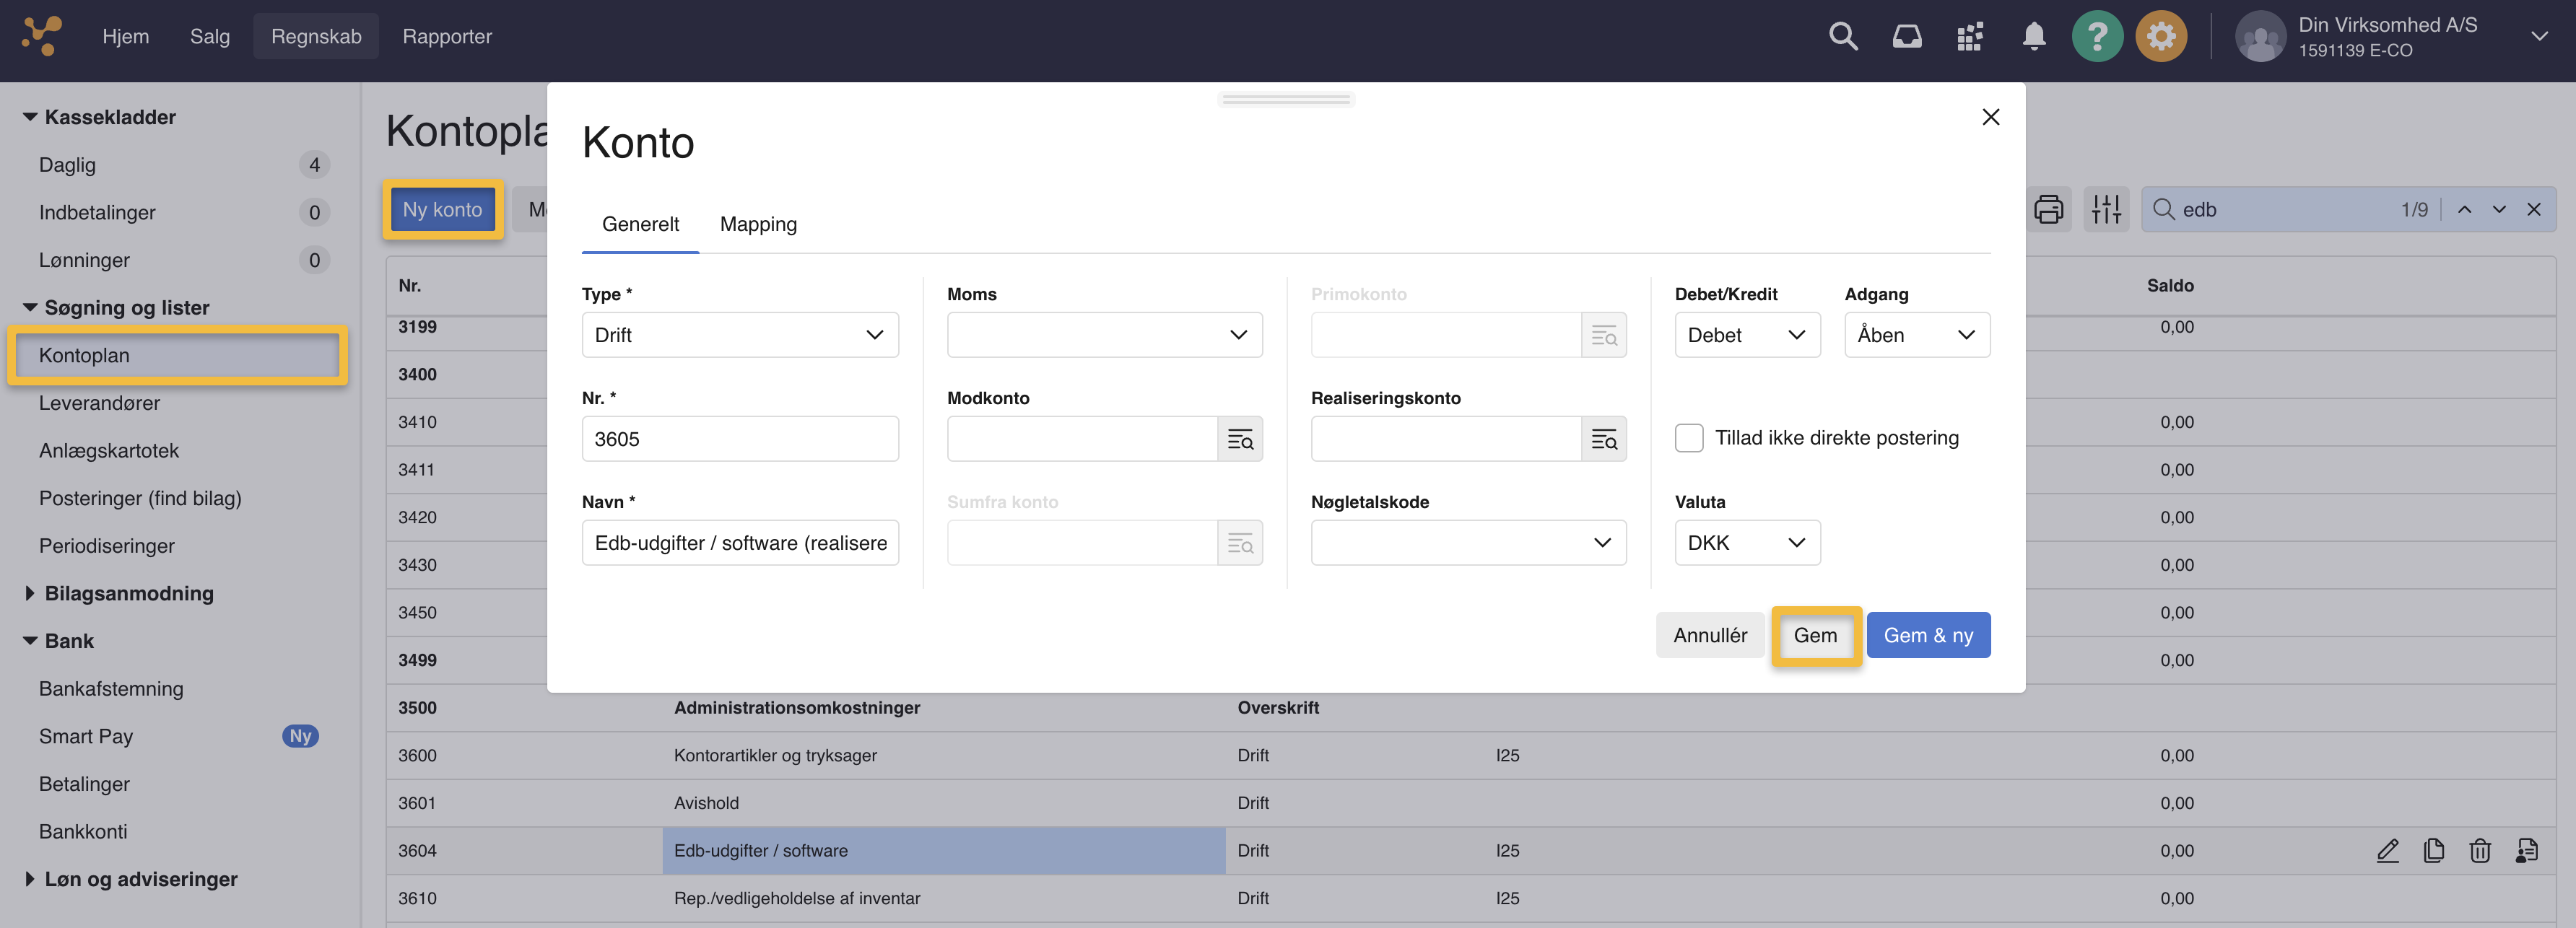Click the Annullér button
Image resolution: width=2576 pixels, height=928 pixels.
pyautogui.click(x=1710, y=635)
